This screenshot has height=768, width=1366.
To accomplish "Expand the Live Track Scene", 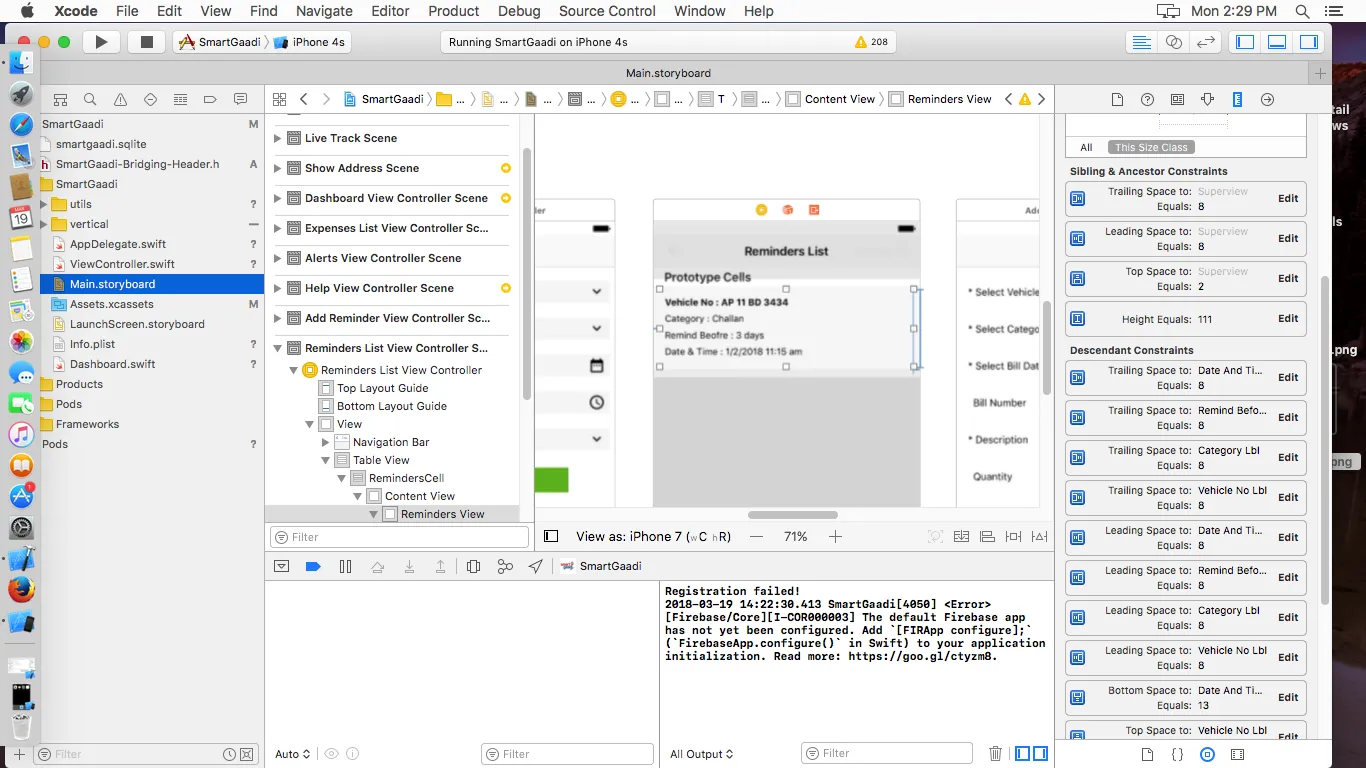I will click(x=277, y=138).
